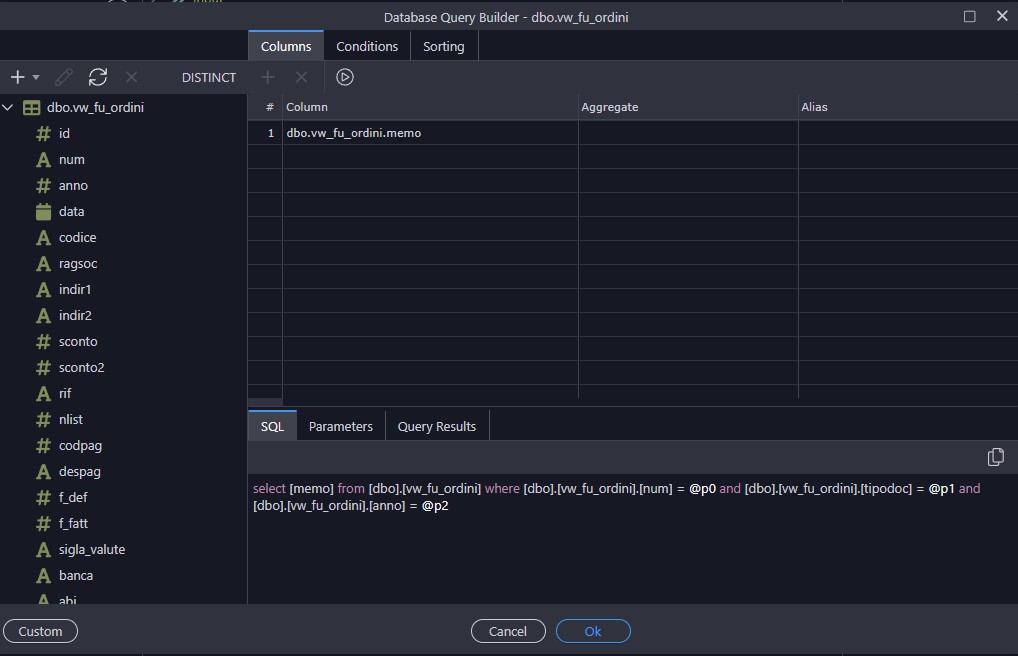
Task: Click the add table plus icon
Action: coord(17,77)
